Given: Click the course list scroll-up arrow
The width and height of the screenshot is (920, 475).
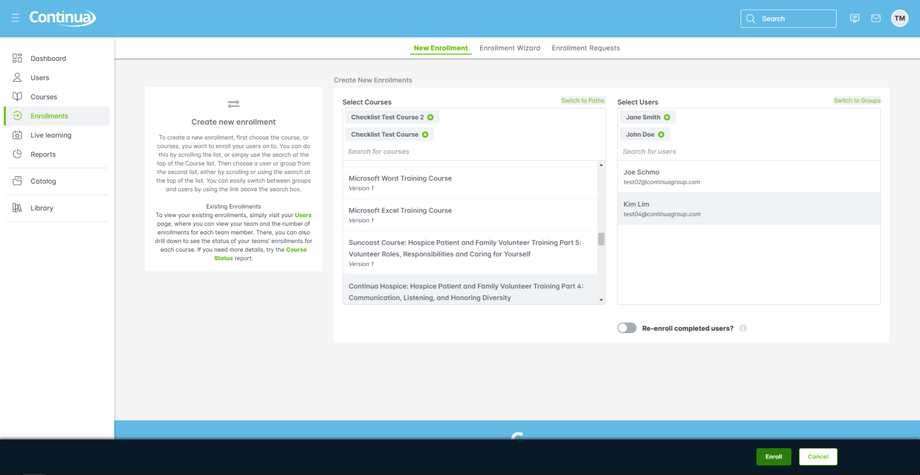Looking at the screenshot, I should [601, 165].
